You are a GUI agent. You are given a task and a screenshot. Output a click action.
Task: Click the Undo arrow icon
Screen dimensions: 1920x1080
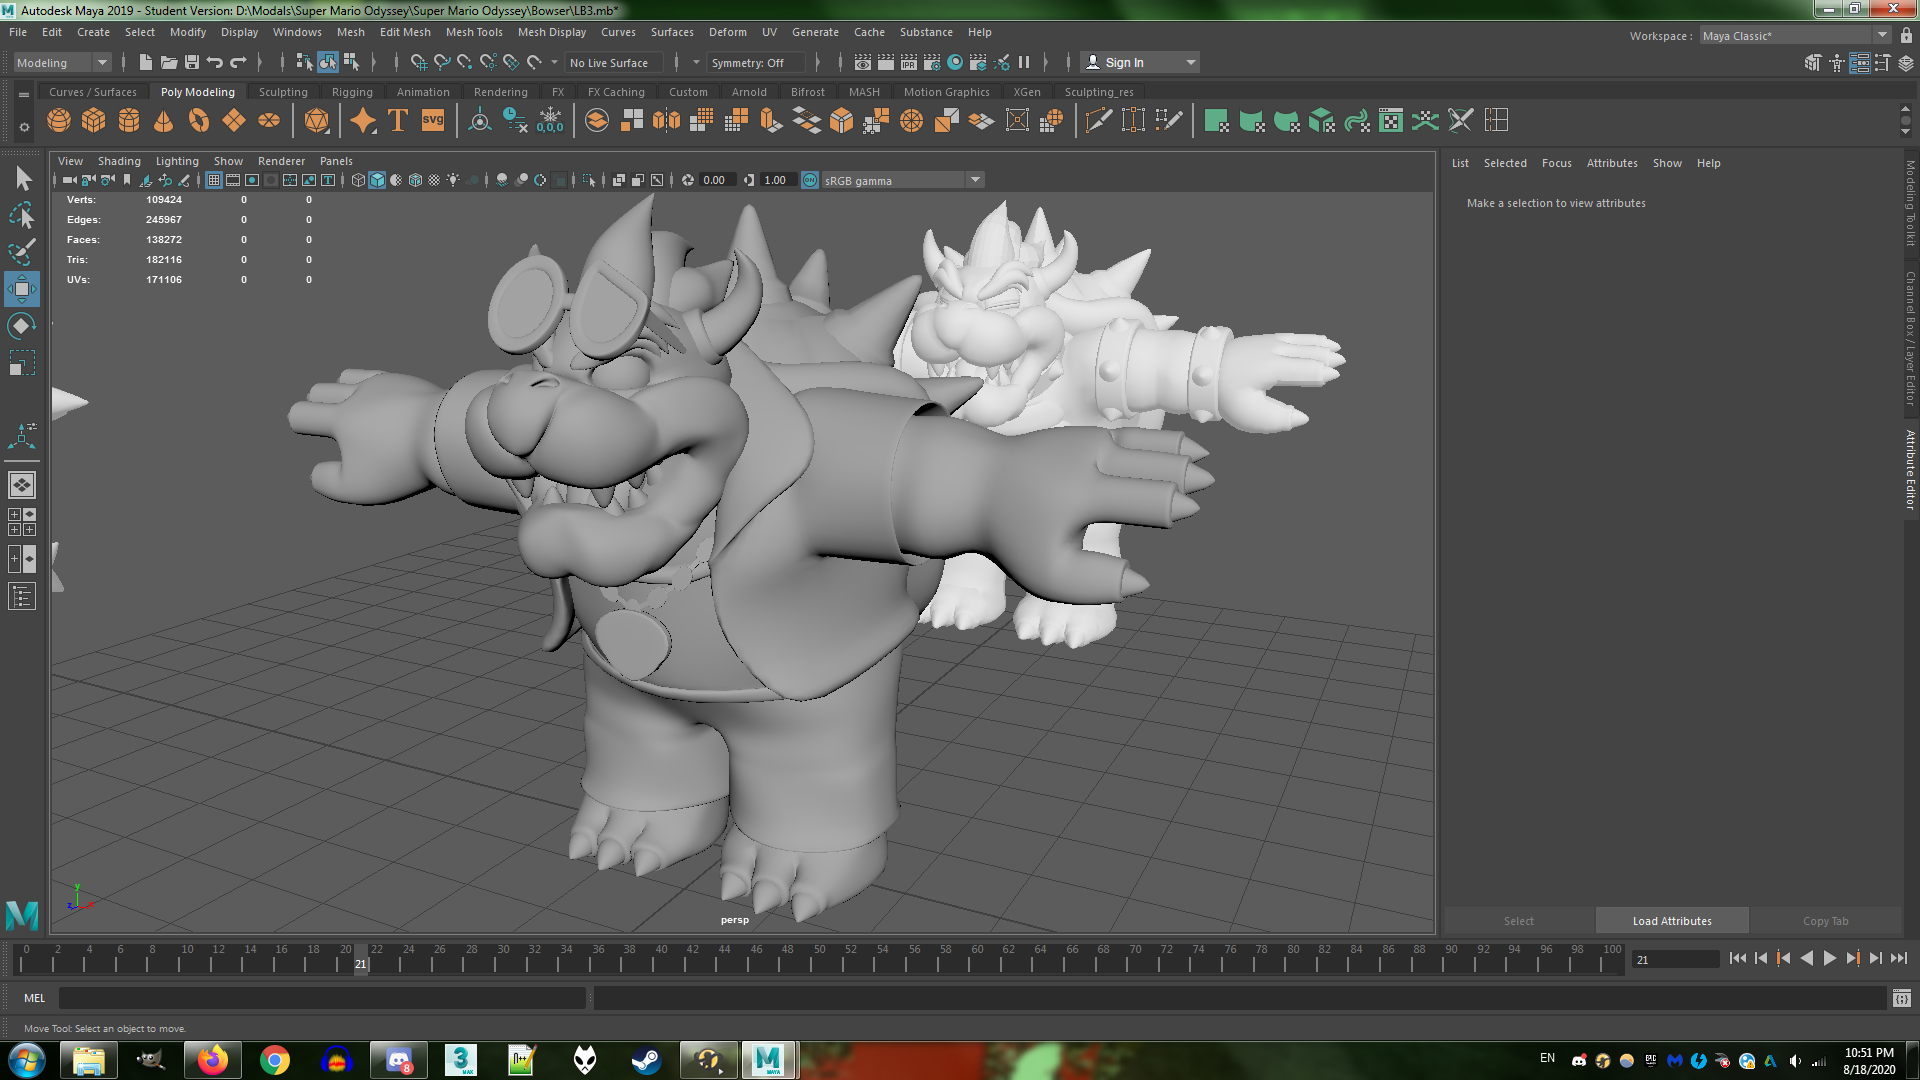pyautogui.click(x=215, y=62)
